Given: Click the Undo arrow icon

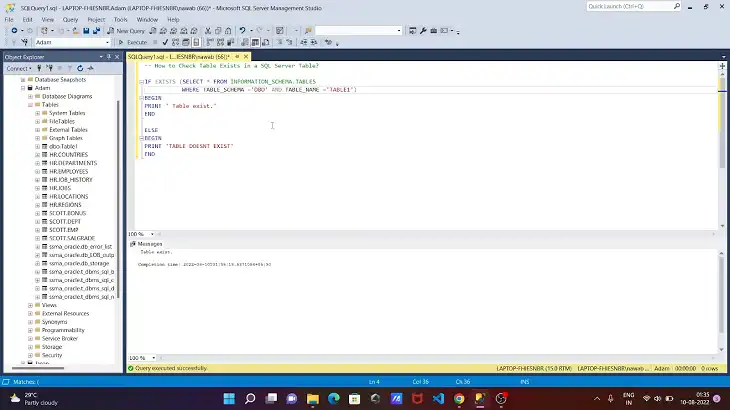Looking at the screenshot, I should (x=243, y=31).
